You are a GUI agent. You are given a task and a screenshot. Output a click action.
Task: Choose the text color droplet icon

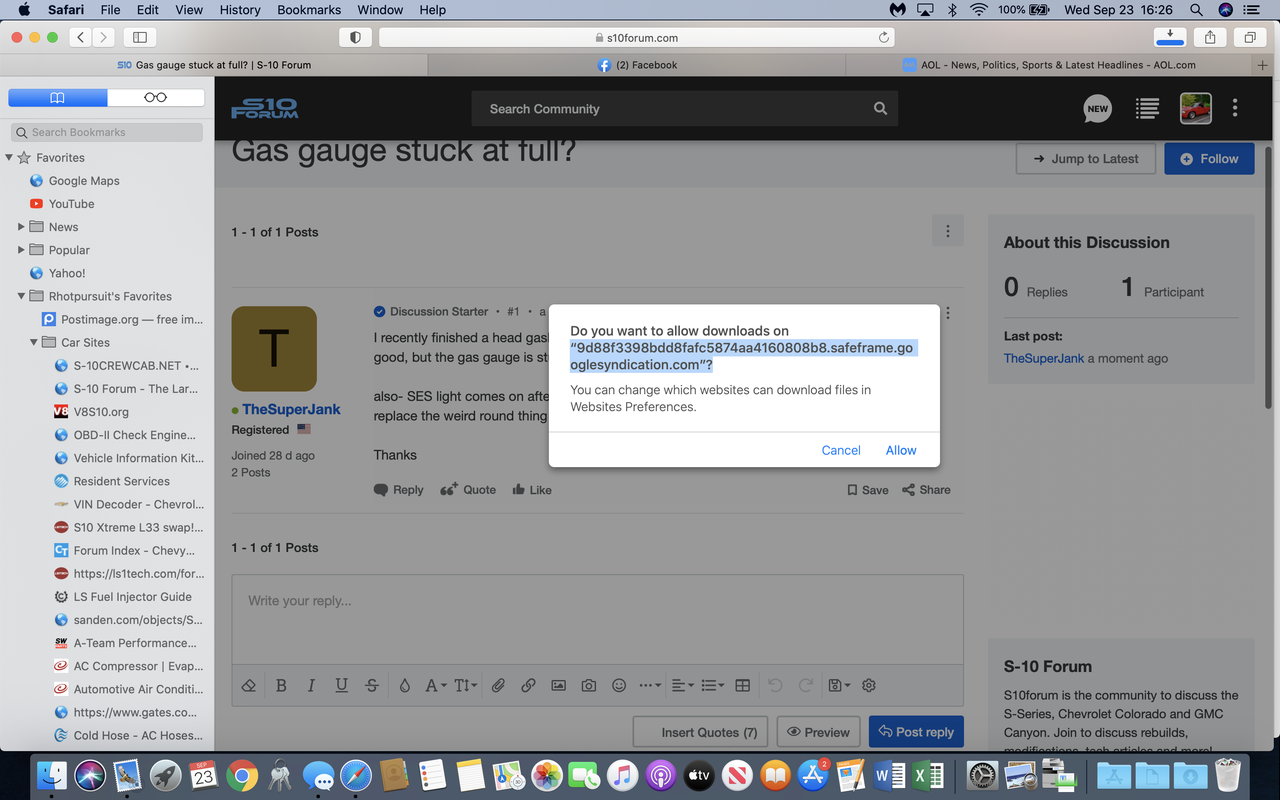(404, 685)
